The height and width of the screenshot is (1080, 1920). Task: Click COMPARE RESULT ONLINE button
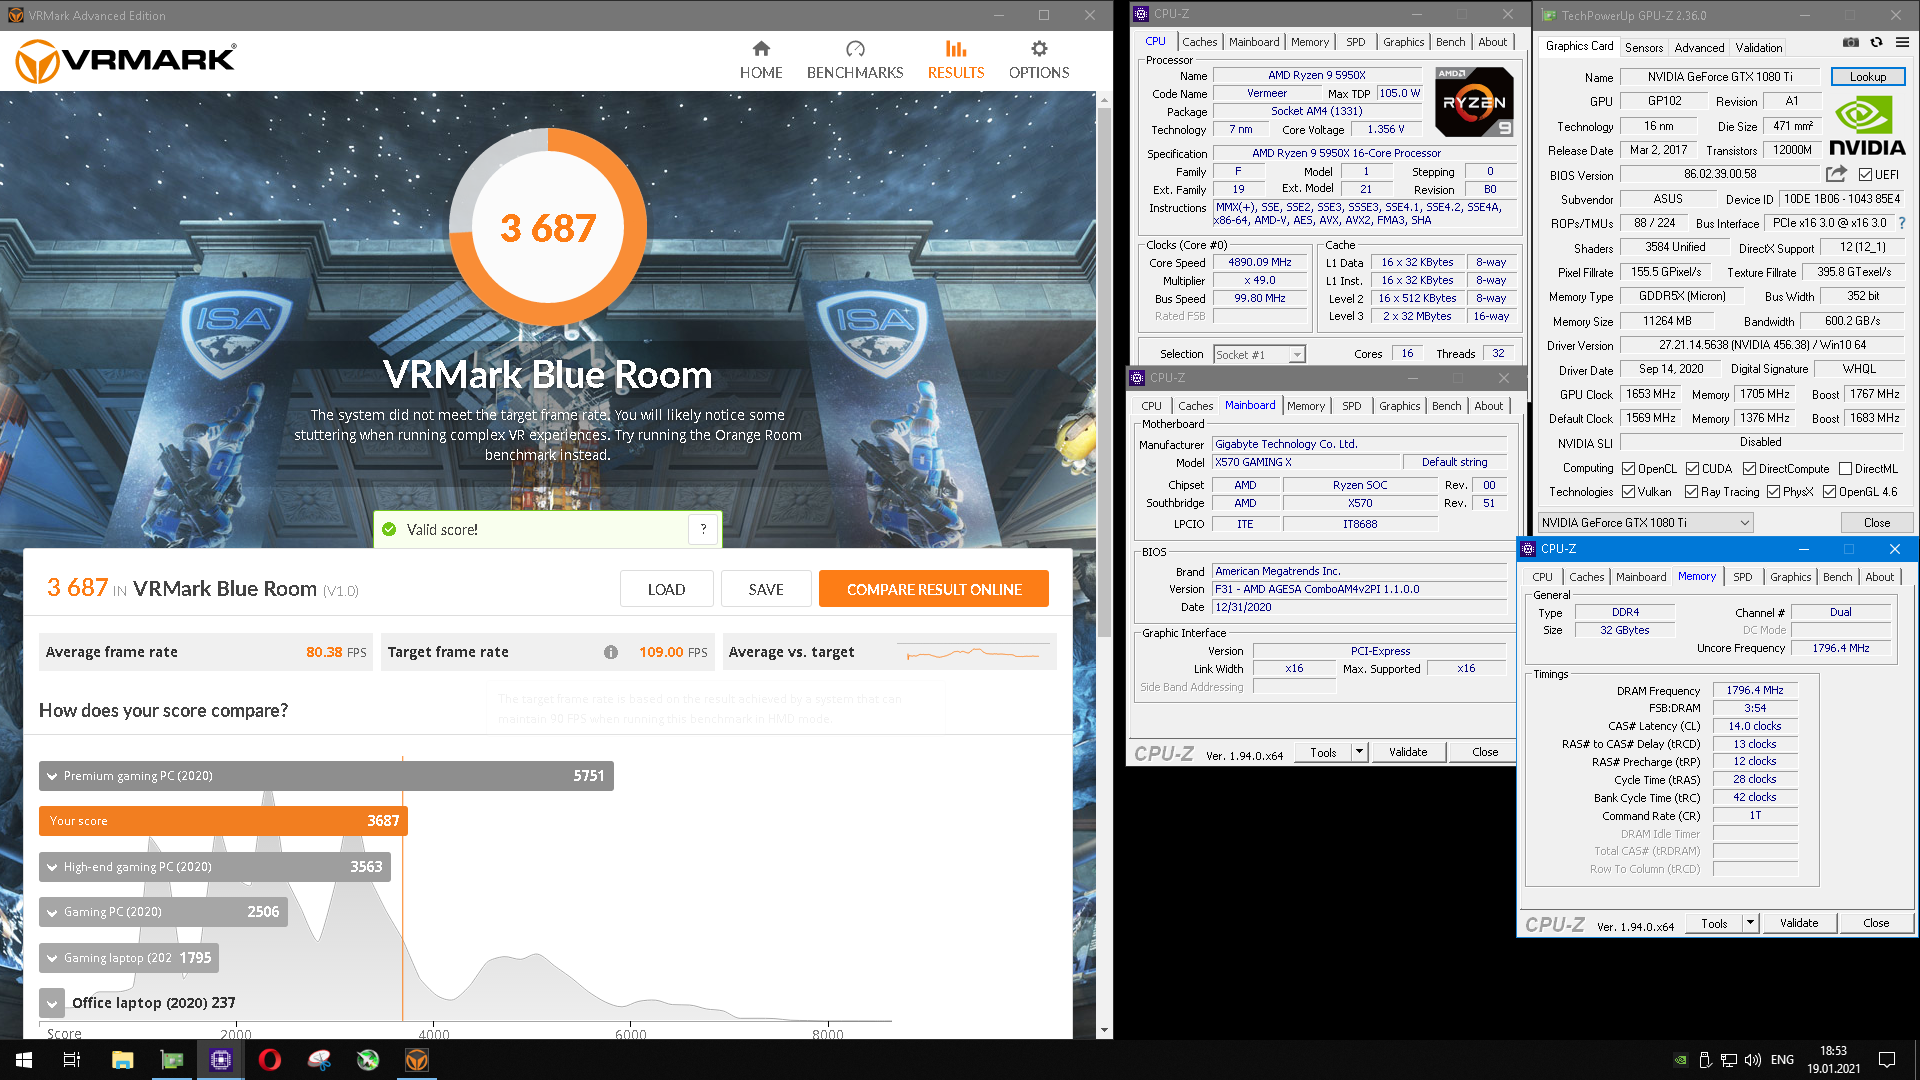click(x=934, y=589)
